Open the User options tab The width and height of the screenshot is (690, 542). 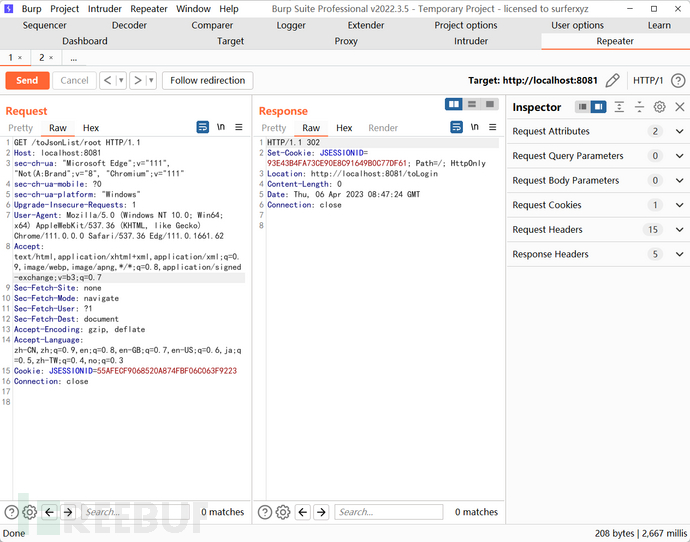point(577,26)
